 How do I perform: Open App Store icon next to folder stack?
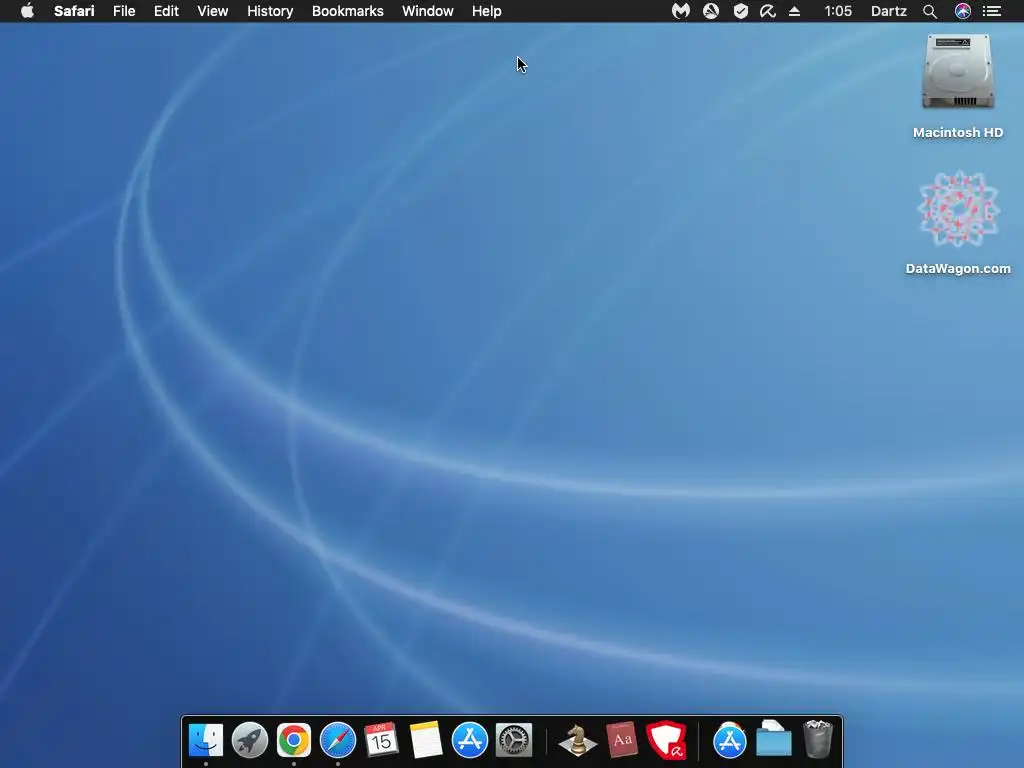tap(729, 741)
